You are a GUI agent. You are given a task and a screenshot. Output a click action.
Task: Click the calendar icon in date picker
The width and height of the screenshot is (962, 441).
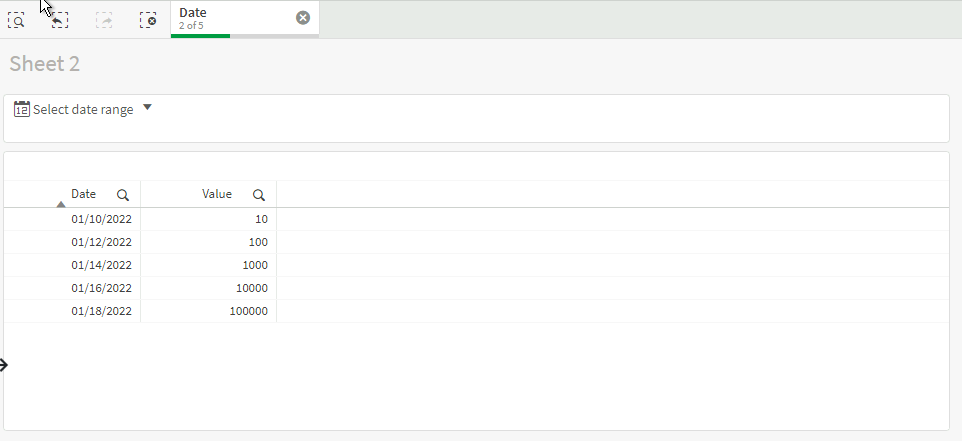tap(21, 109)
